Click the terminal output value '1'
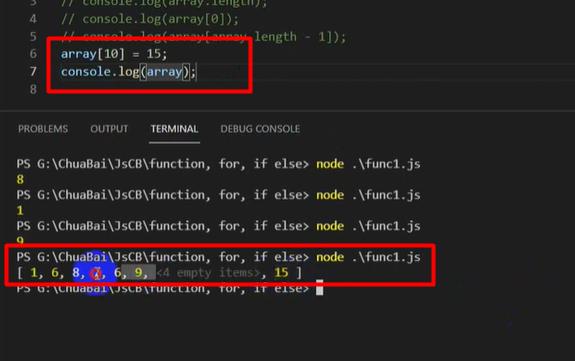The width and height of the screenshot is (575, 361). pos(20,211)
